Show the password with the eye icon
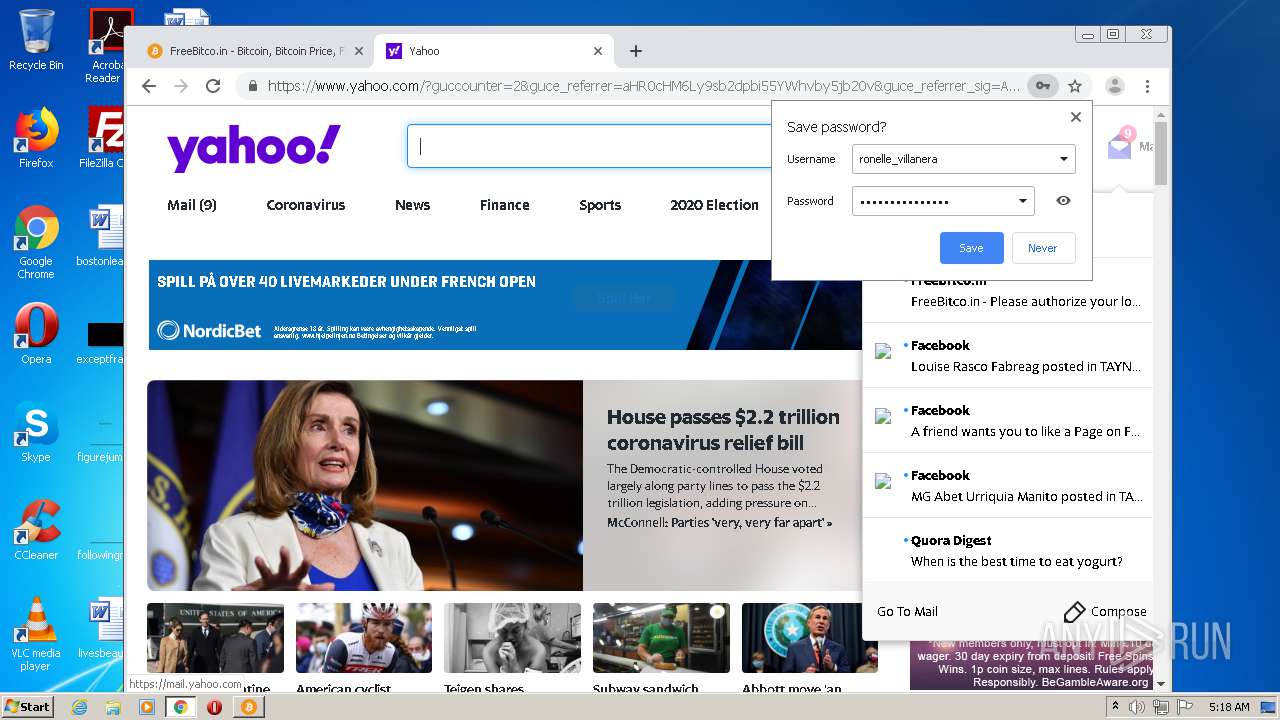 (x=1063, y=201)
